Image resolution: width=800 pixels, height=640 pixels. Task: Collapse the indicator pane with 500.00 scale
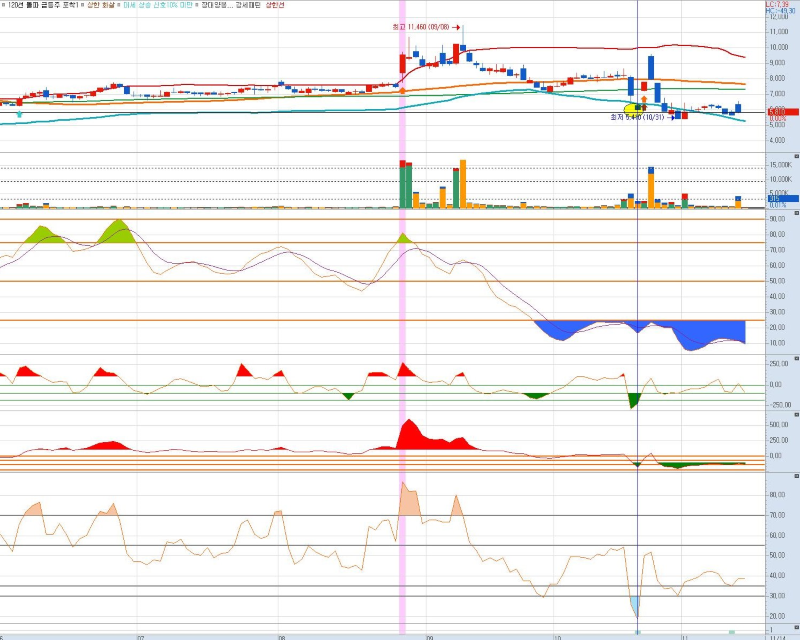[x=796, y=415]
